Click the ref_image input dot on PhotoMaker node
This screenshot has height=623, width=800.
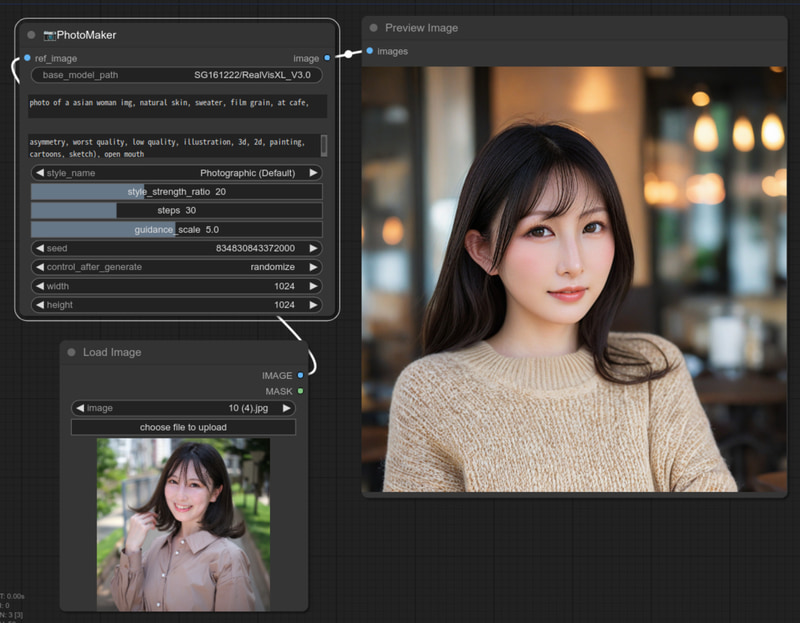(27, 58)
